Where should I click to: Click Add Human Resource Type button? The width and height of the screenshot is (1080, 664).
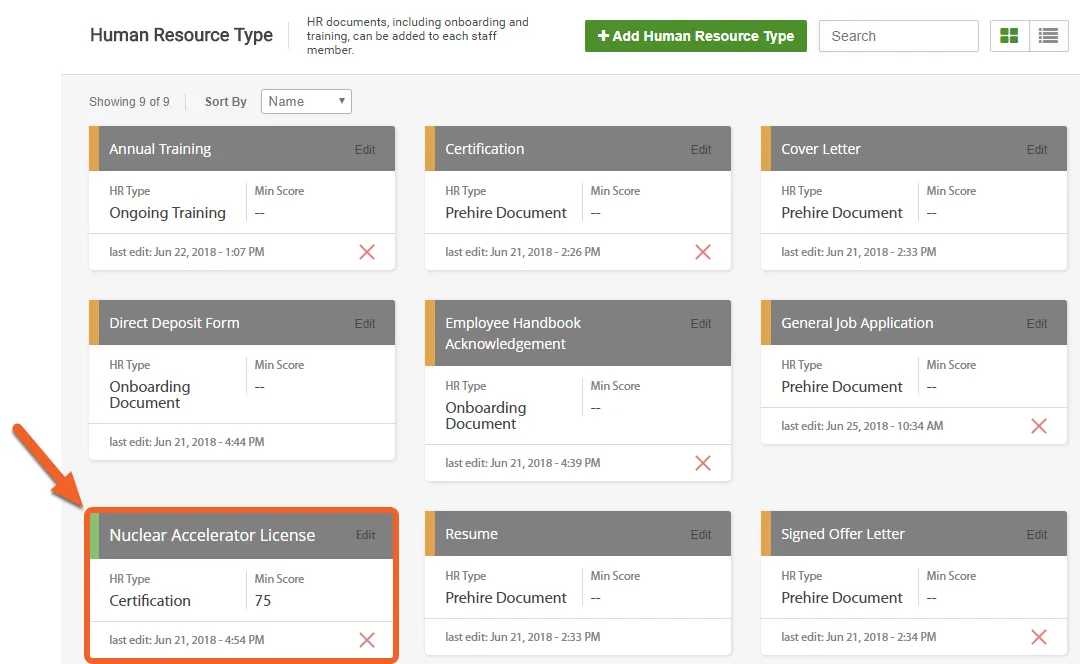696,36
